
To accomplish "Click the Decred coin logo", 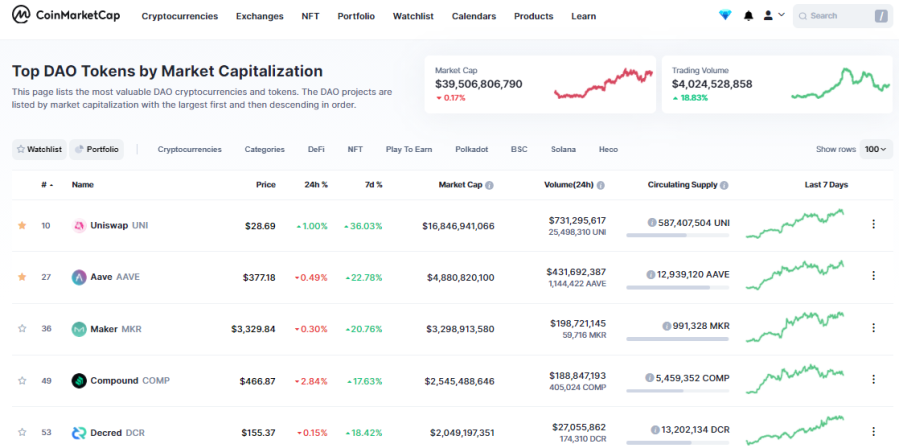I will [x=79, y=433].
